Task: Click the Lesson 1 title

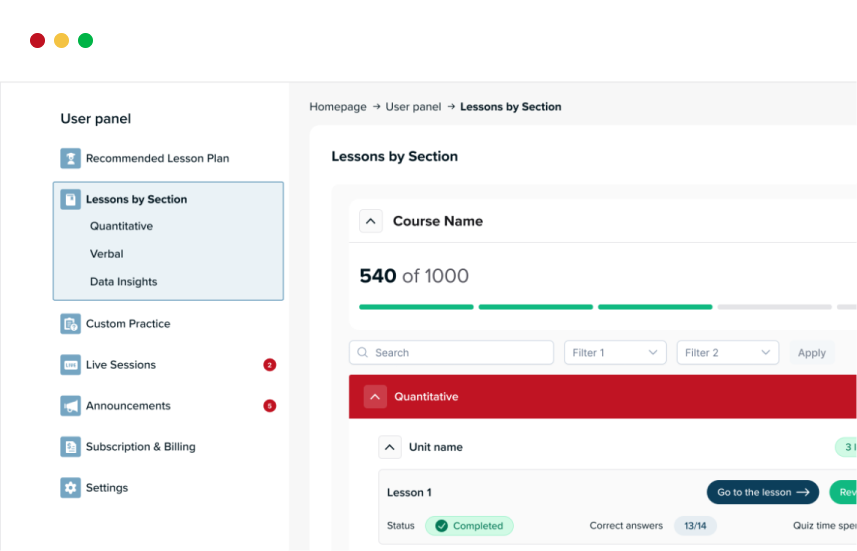Action: (409, 493)
